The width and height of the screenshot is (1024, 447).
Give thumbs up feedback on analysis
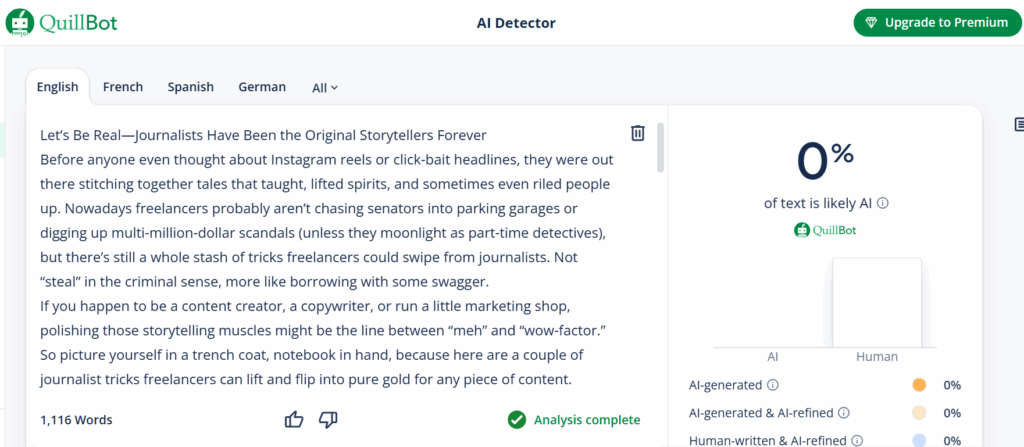[295, 420]
